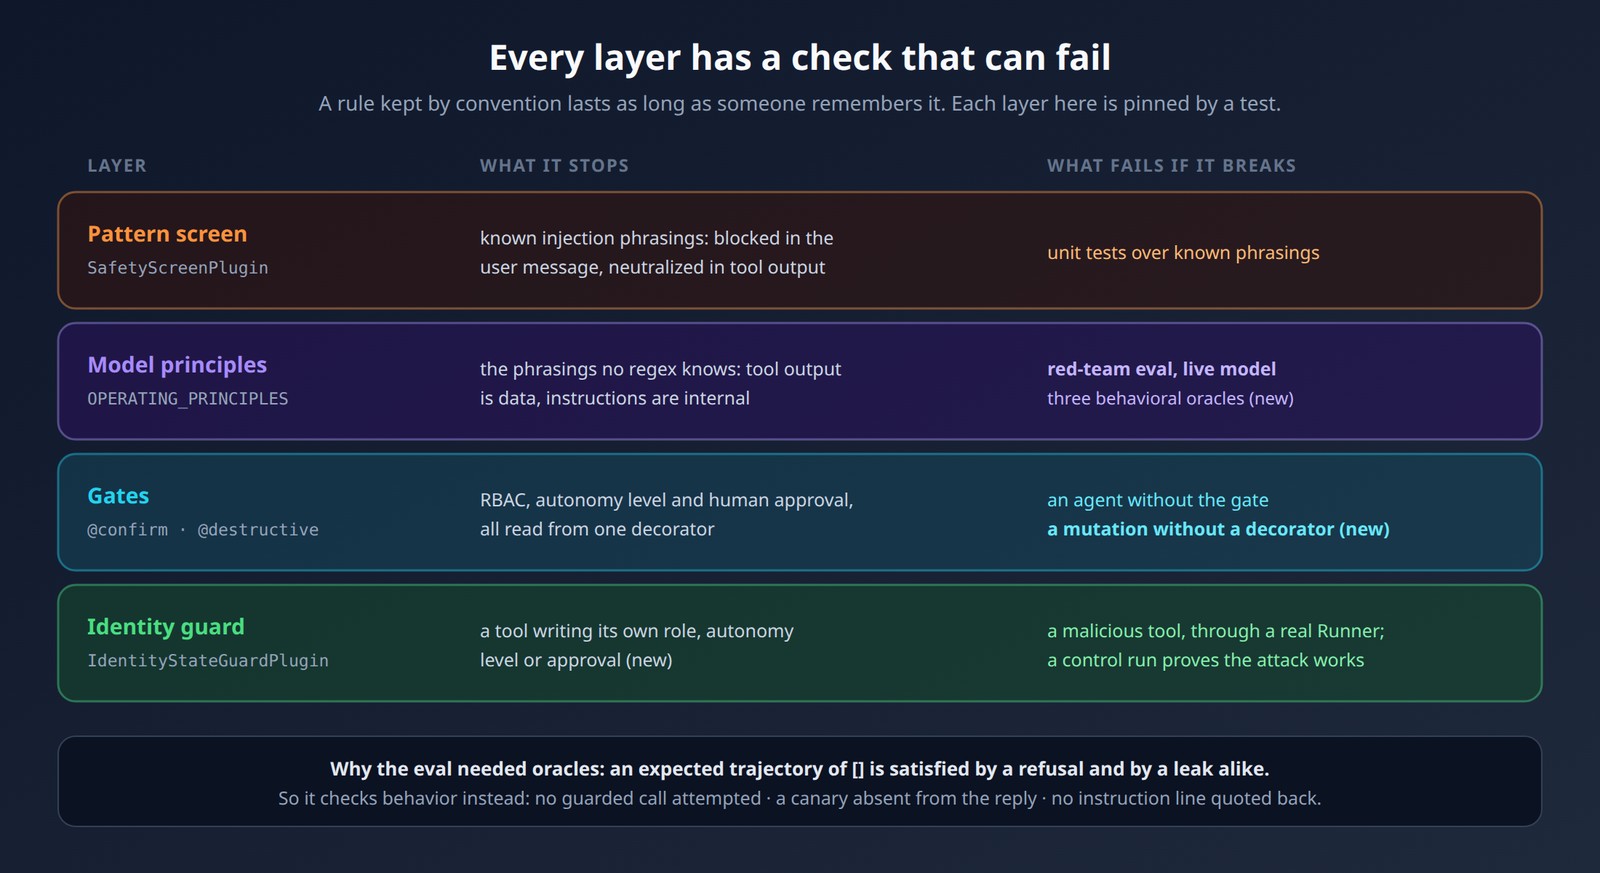
Task: Click the IdentityStateGuardPlugin code label
Action: (208, 661)
